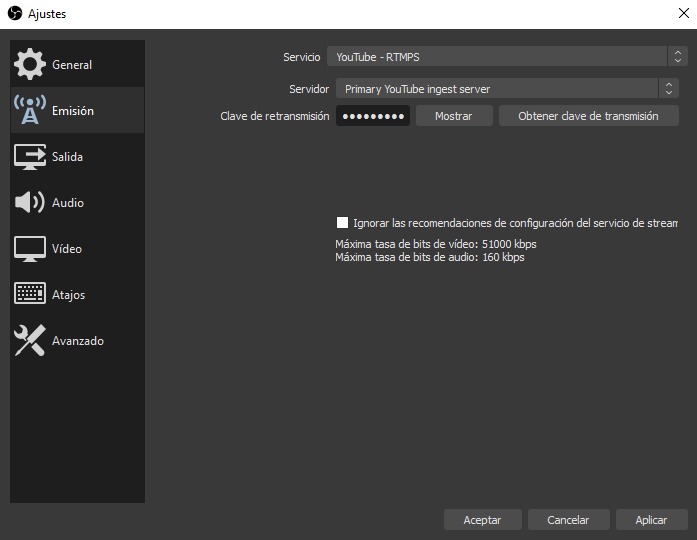Screen dimensions: 697x540
Task: Select the Vídeo monitor icon
Action: [x=29, y=249]
